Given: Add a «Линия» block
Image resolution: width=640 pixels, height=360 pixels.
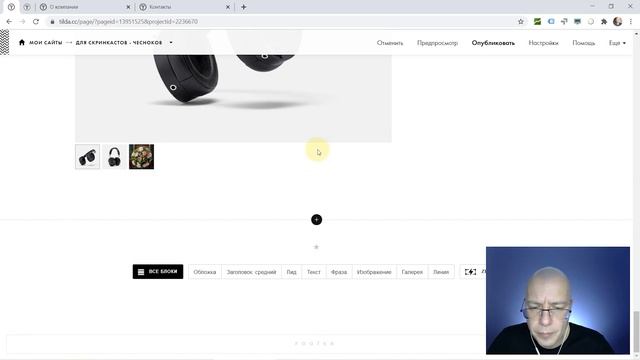Looking at the screenshot, I should 441,272.
